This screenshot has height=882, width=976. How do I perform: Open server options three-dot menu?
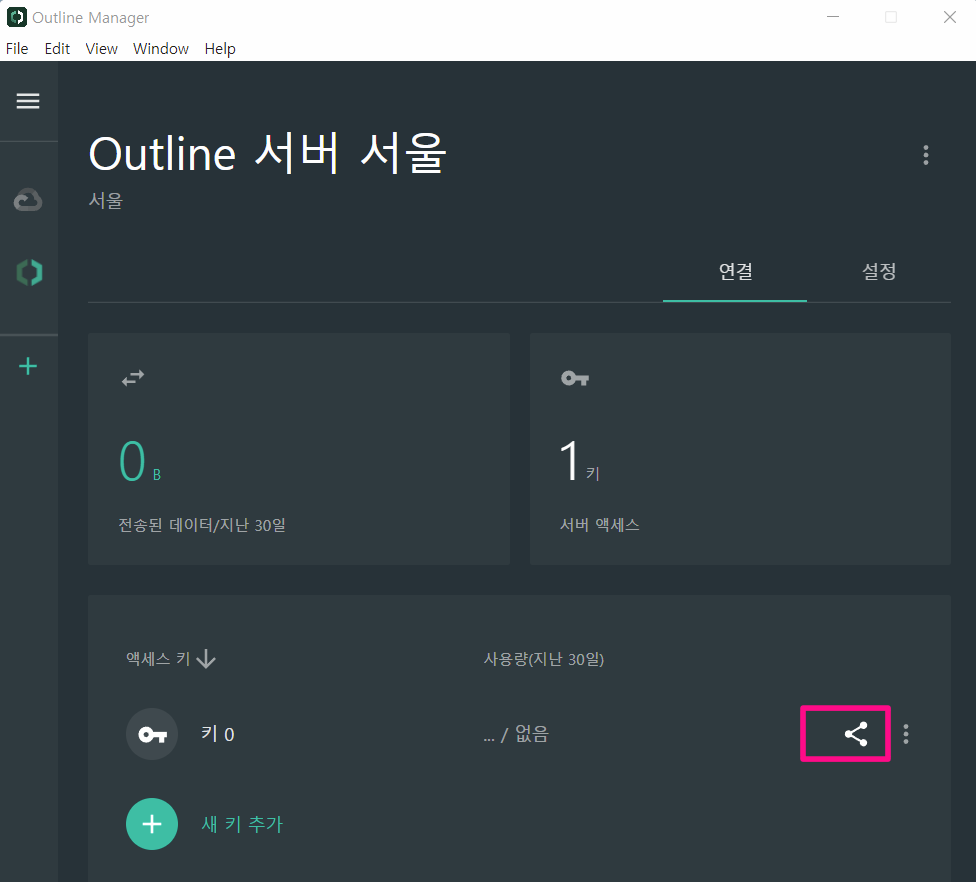point(926,155)
